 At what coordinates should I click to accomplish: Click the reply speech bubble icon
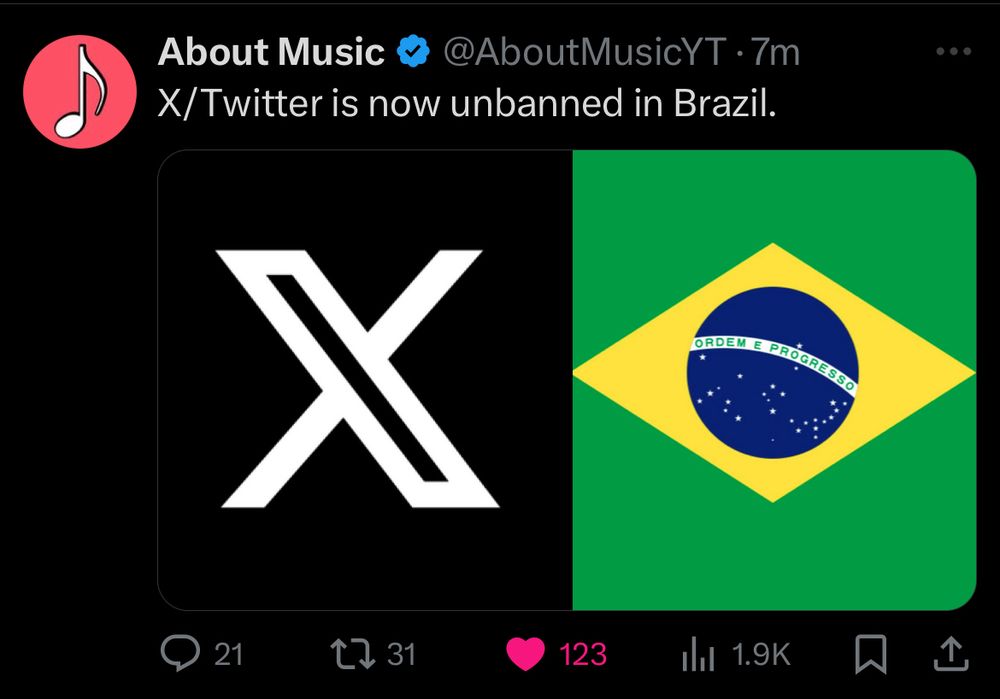tap(180, 654)
